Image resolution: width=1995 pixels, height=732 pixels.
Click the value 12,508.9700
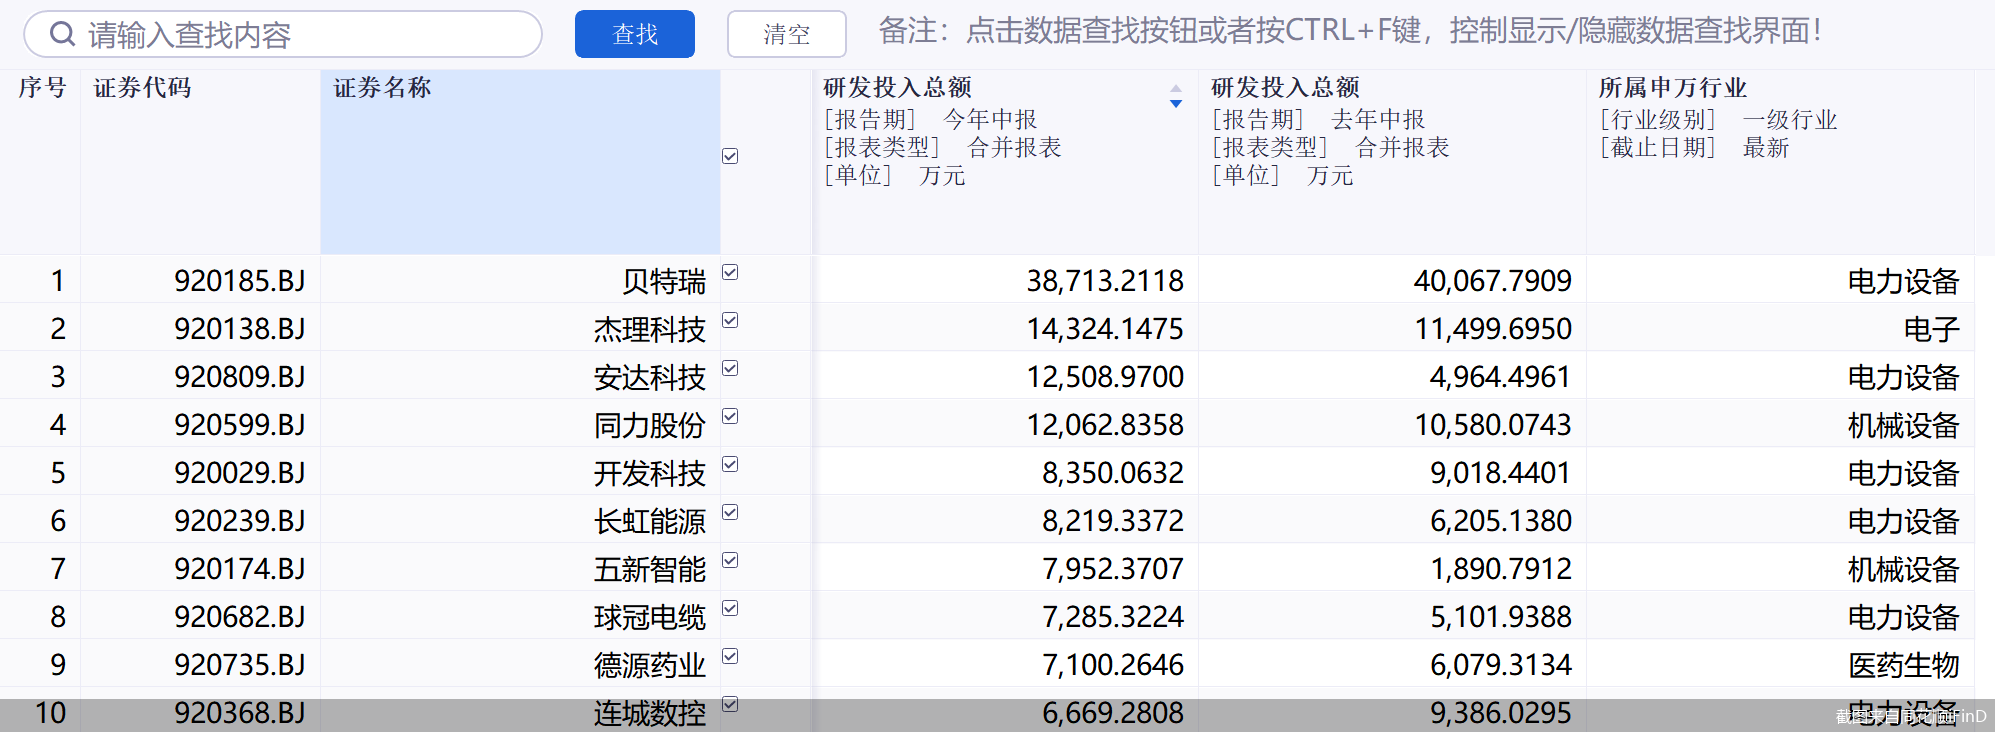1105,377
